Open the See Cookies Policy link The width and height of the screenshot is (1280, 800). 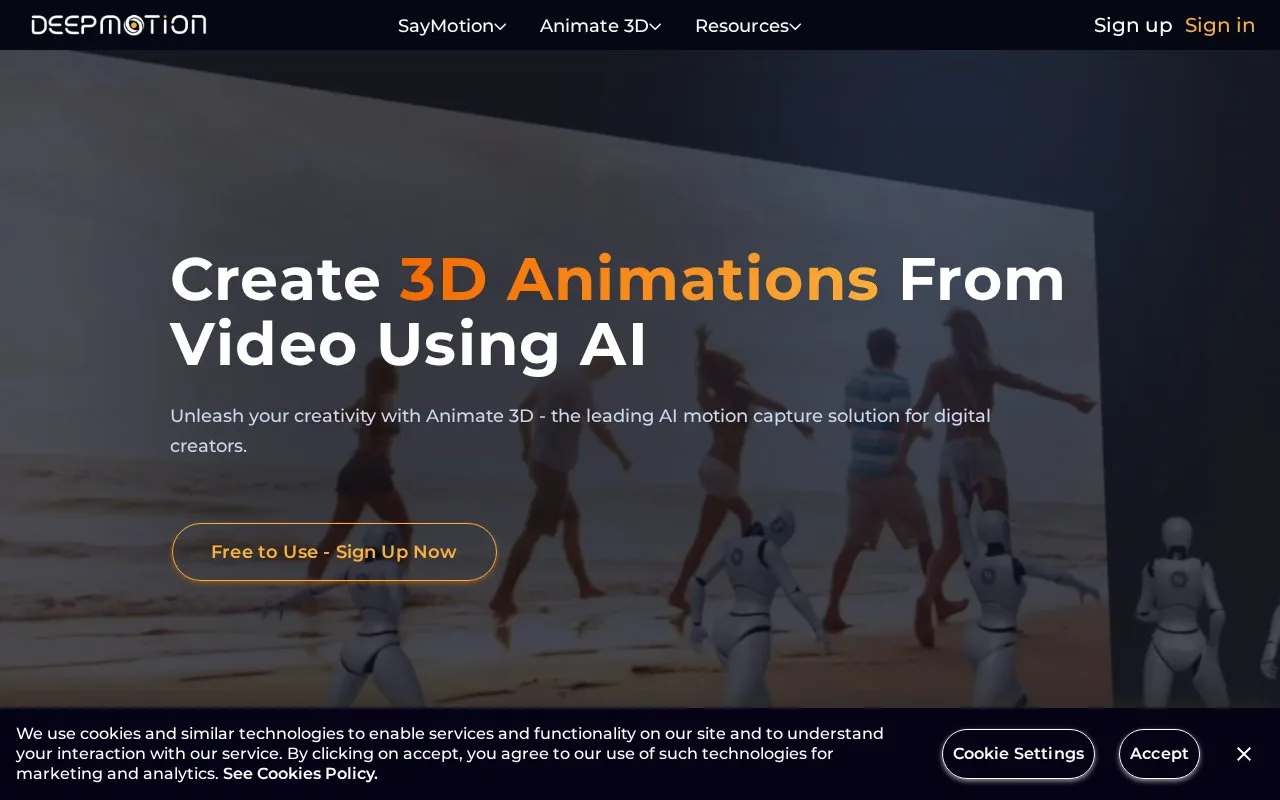pyautogui.click(x=300, y=774)
